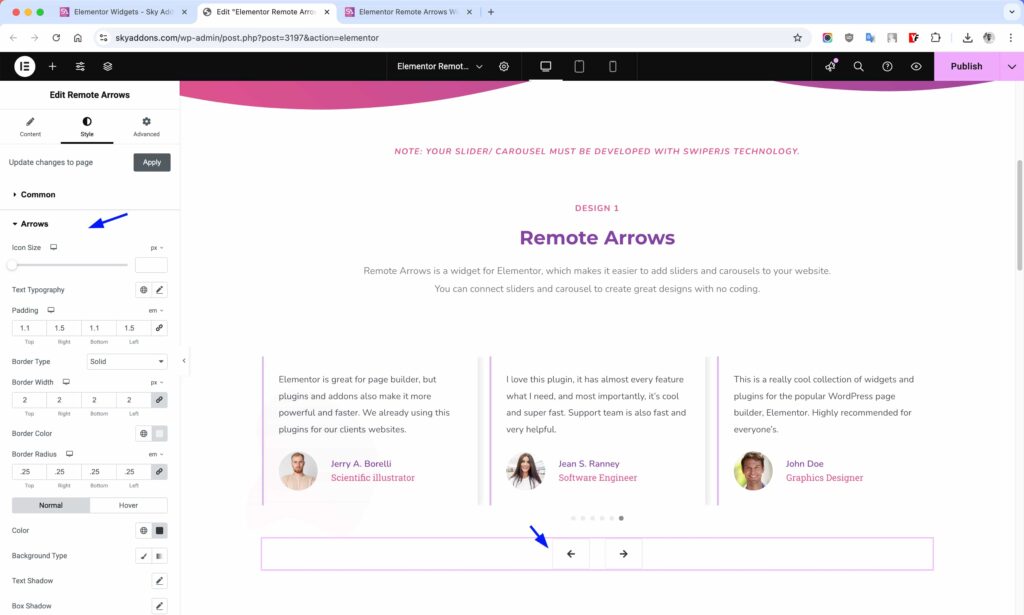Viewport: 1024px width, 615px height.
Task: Switch to the Style tab
Action: coord(87,126)
